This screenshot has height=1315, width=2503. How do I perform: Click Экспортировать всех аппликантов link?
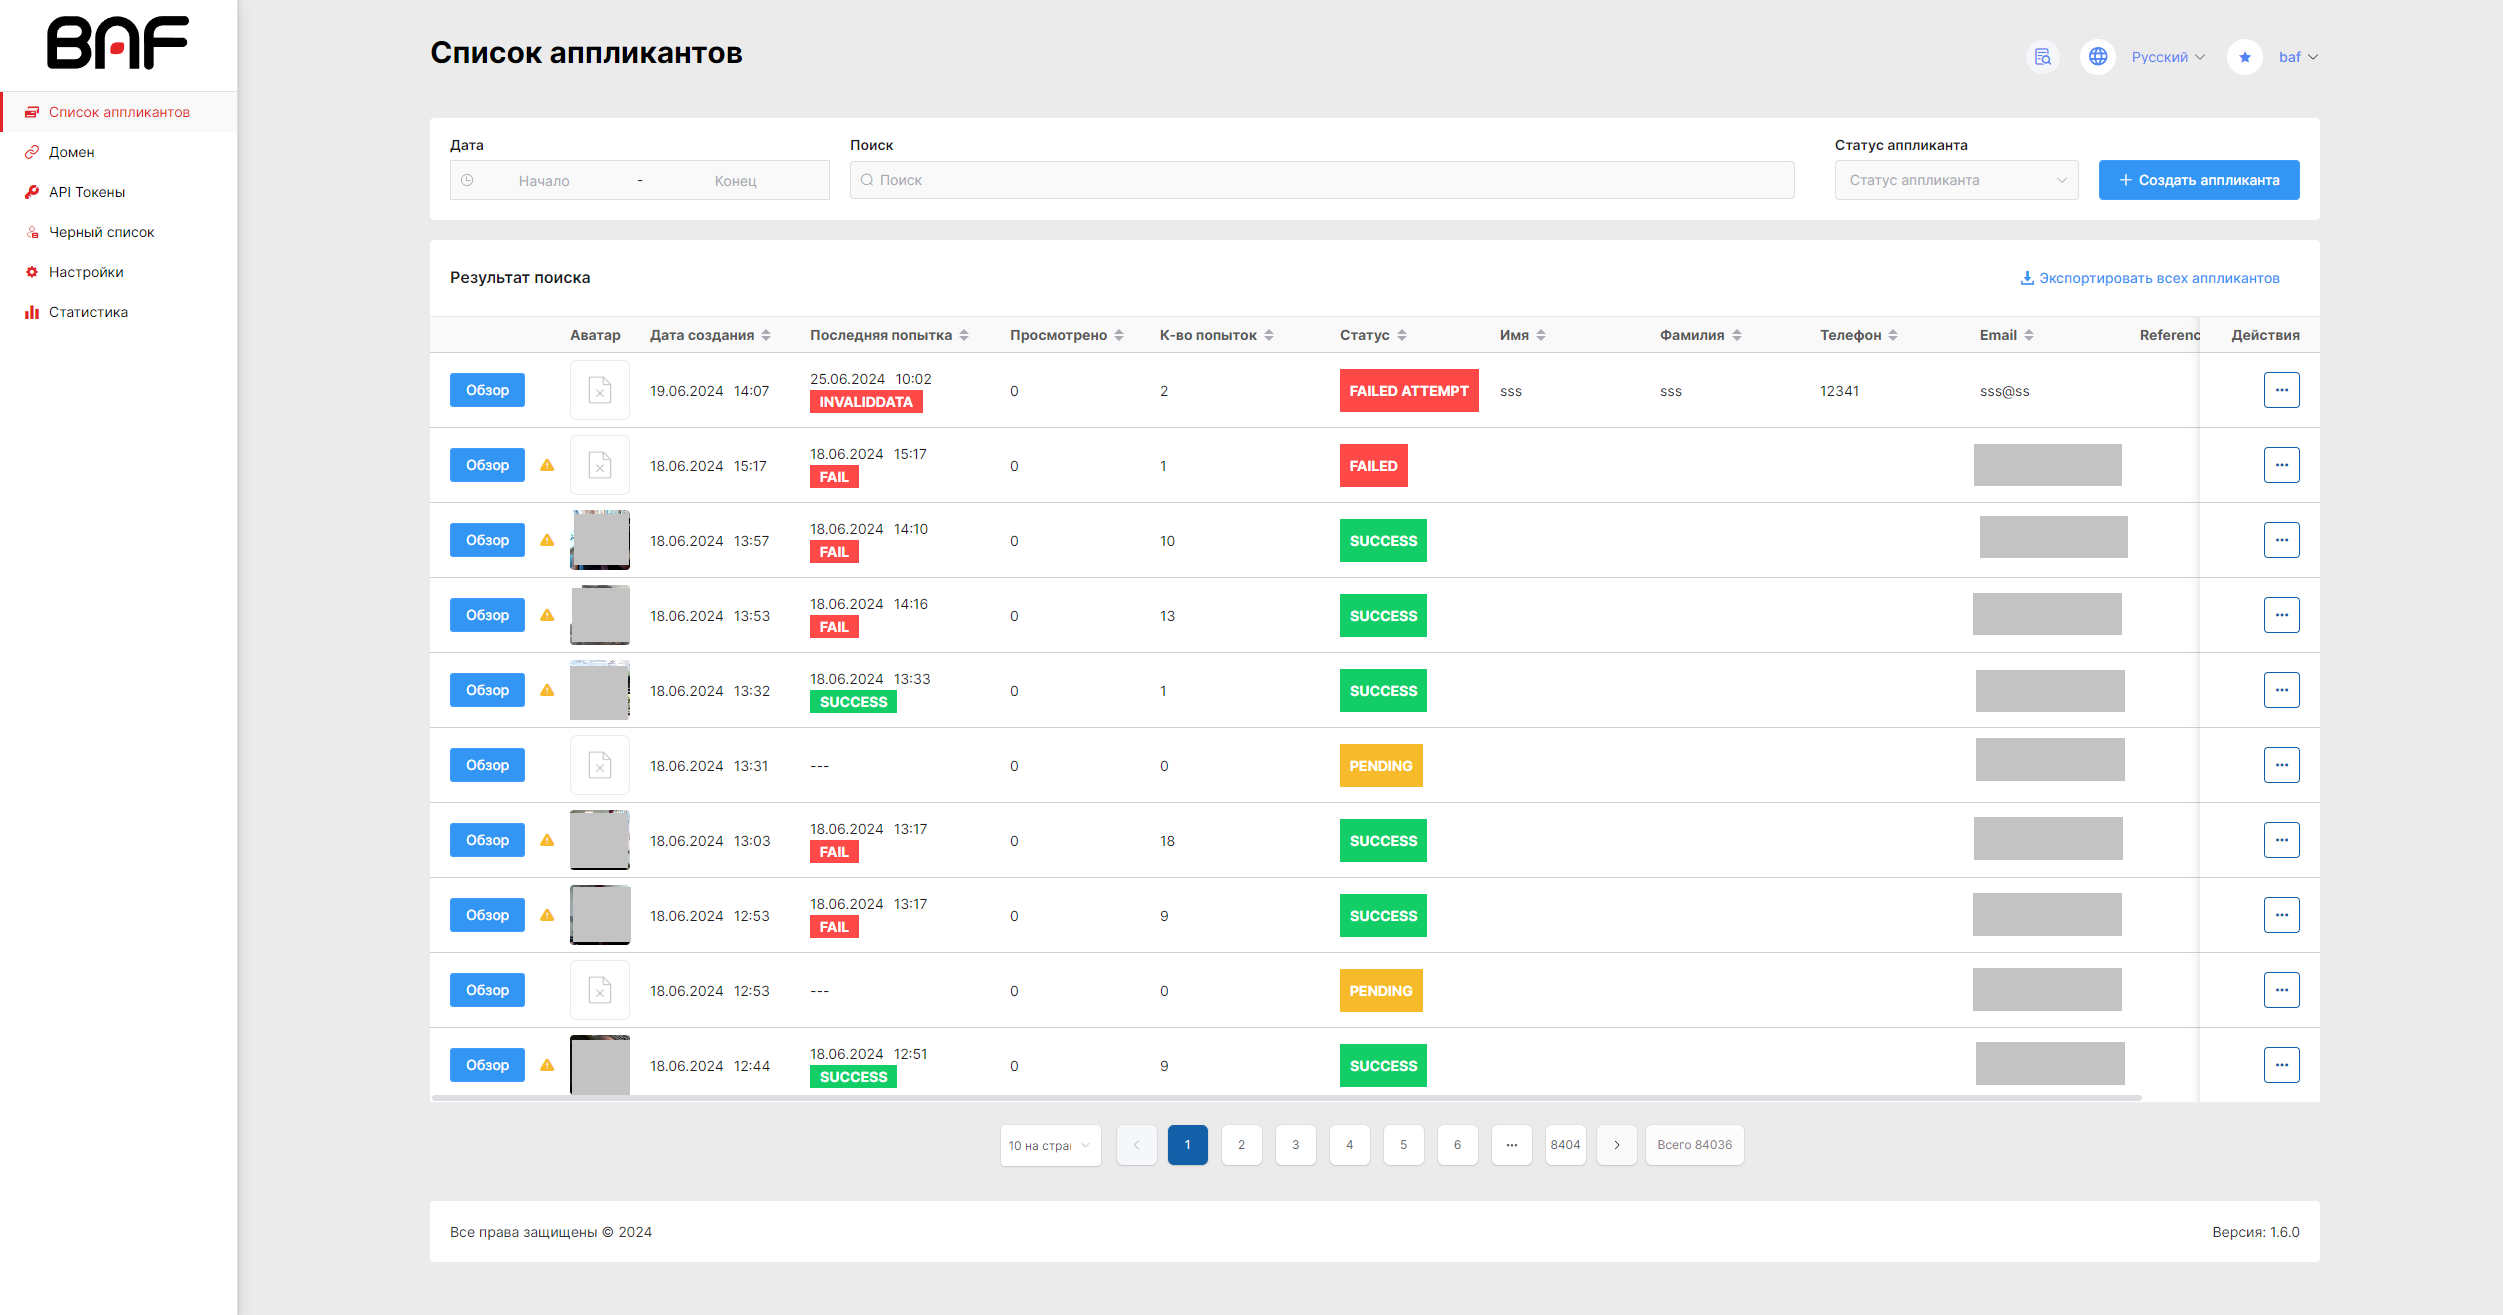[x=2150, y=278]
